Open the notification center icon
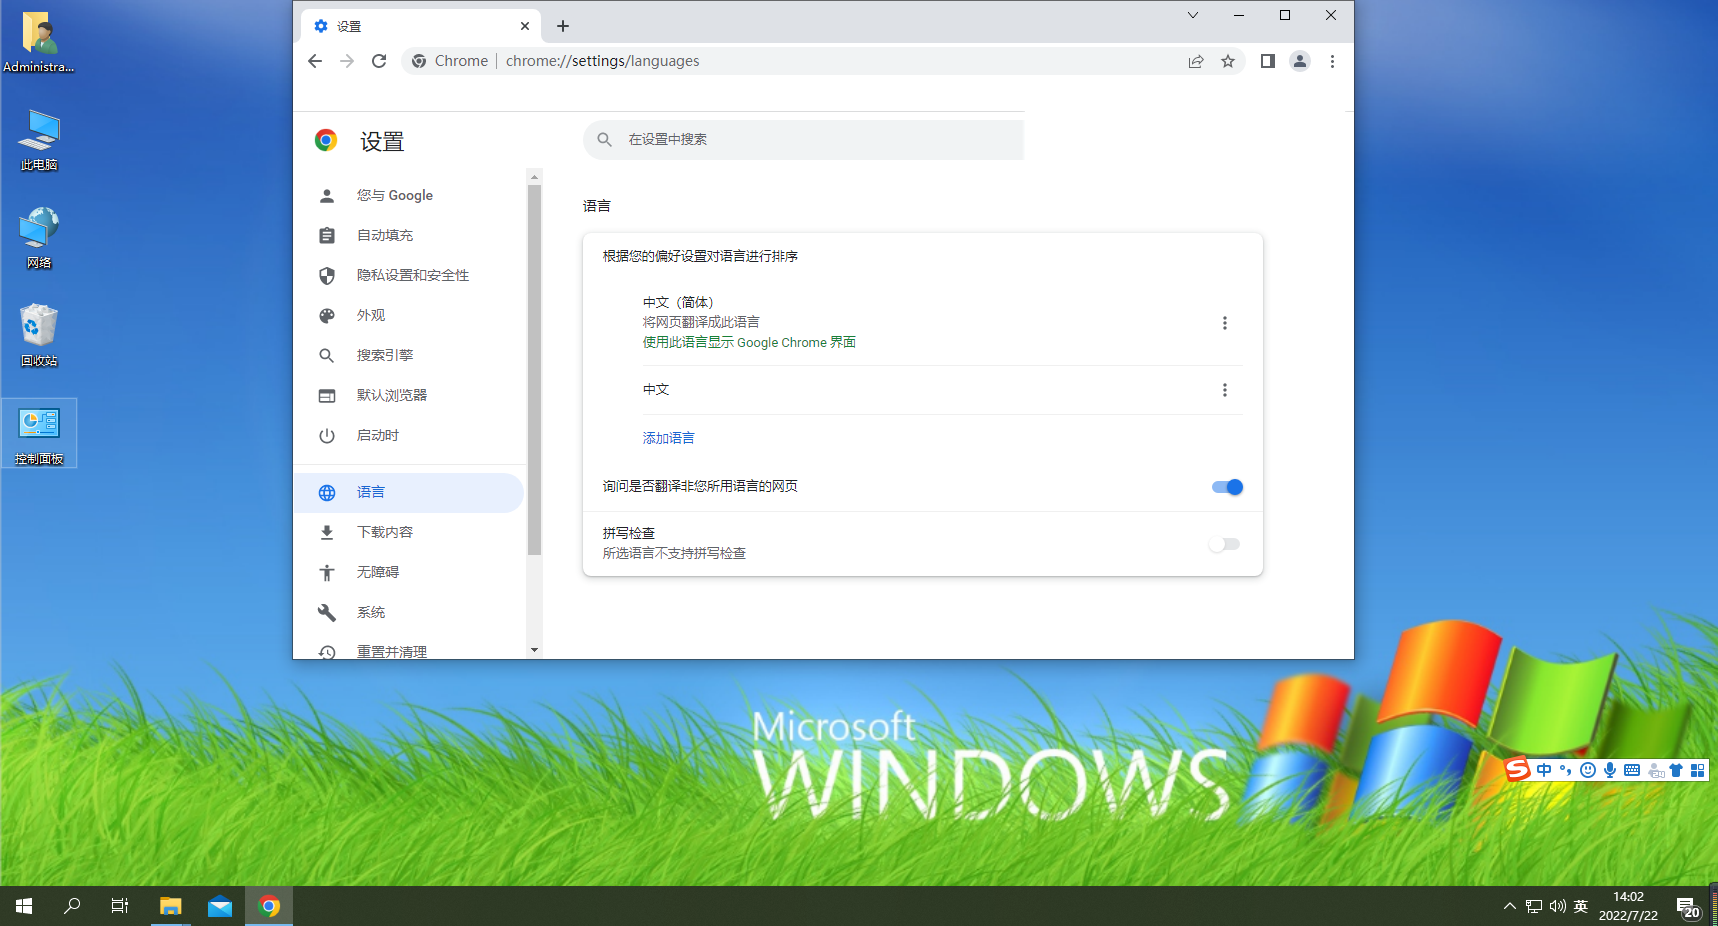This screenshot has height=926, width=1718. tap(1689, 908)
